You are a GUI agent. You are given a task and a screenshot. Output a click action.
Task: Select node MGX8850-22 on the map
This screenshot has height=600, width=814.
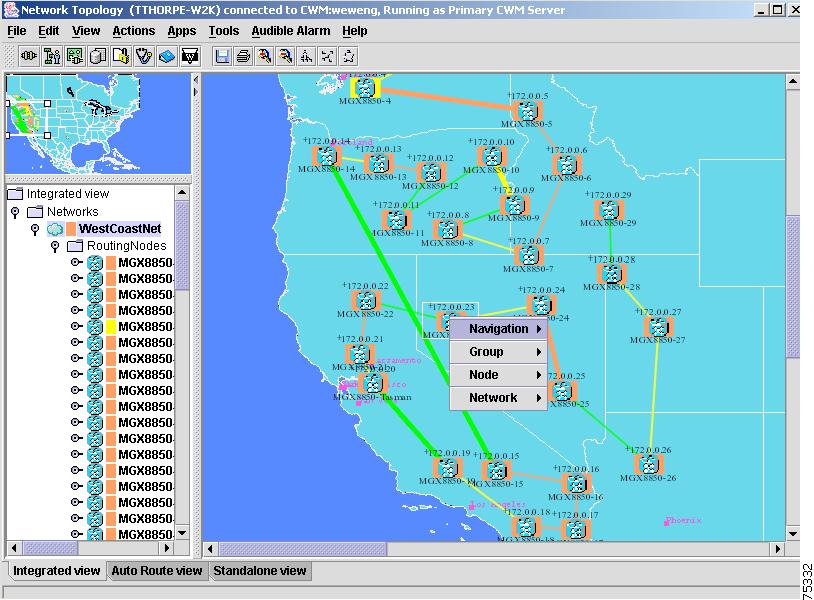tap(365, 300)
